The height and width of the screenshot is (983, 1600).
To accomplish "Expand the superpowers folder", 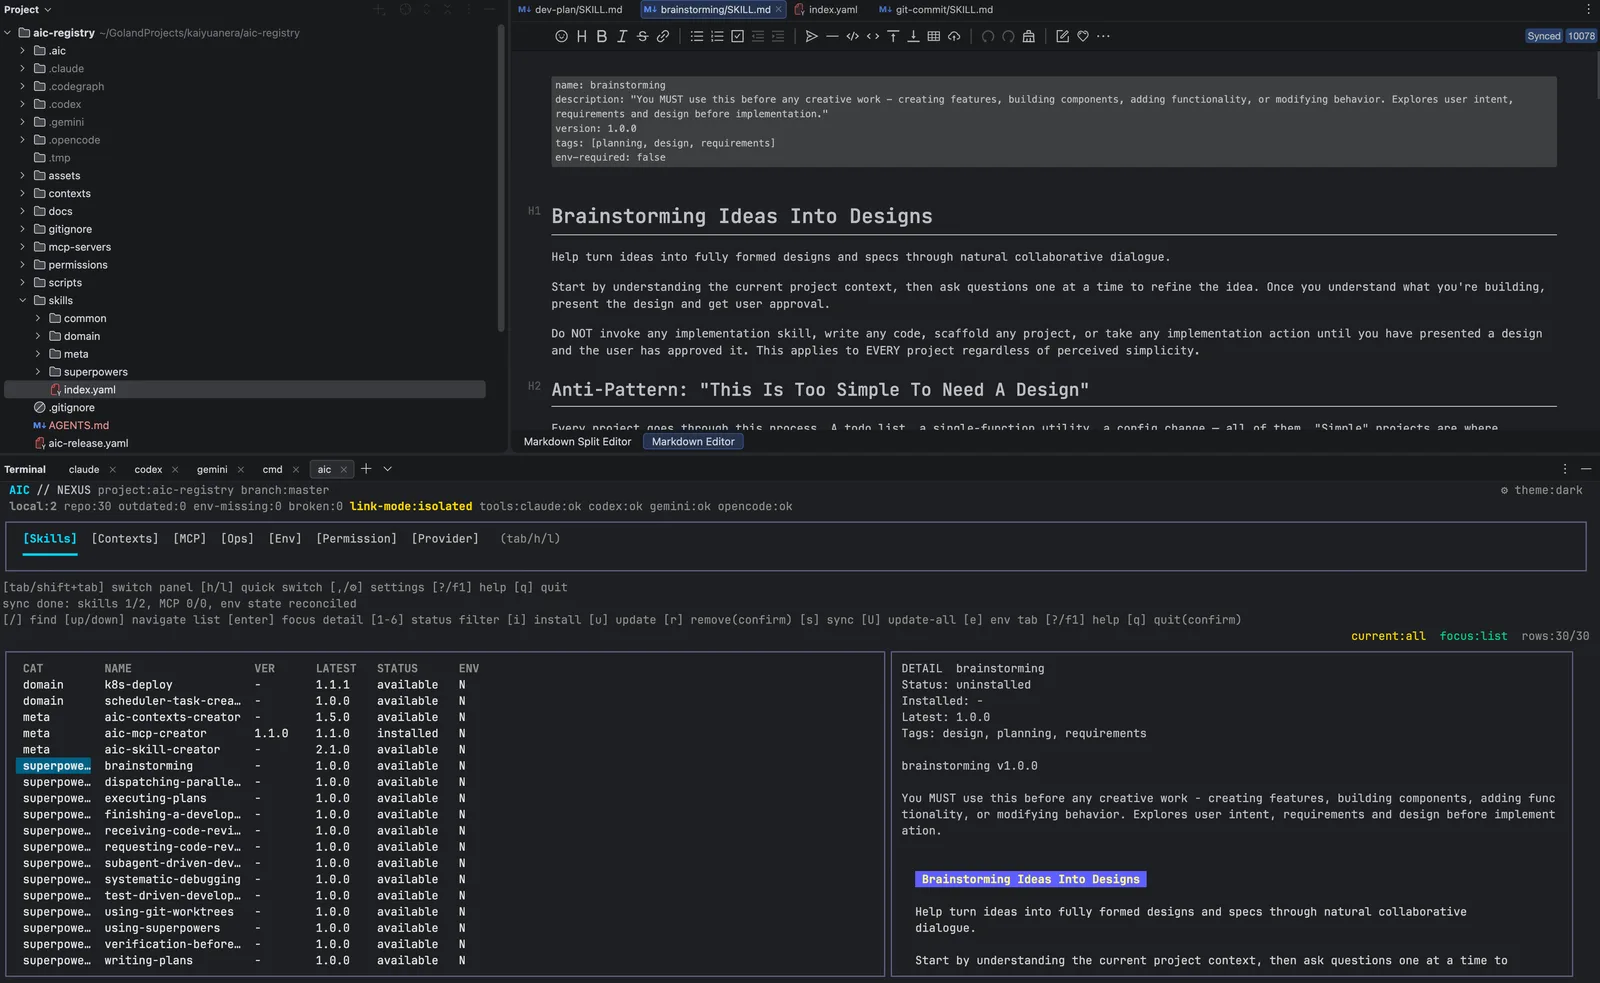I will [38, 372].
